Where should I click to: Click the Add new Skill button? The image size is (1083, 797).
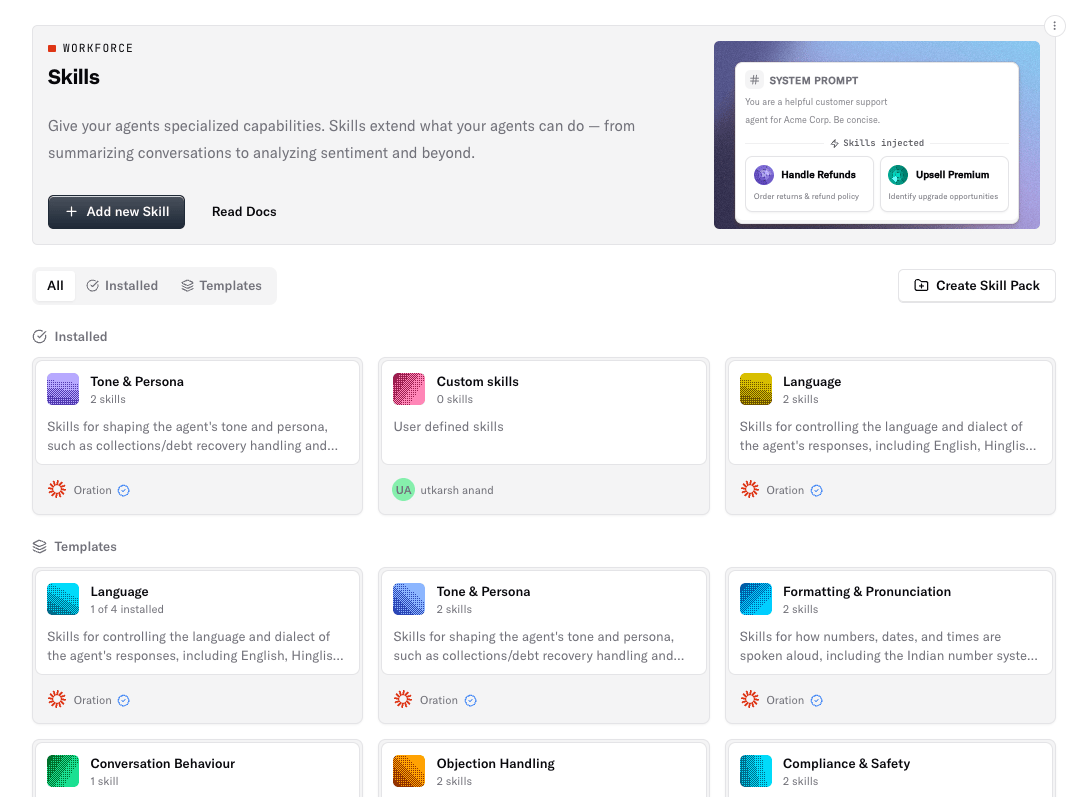click(x=116, y=212)
